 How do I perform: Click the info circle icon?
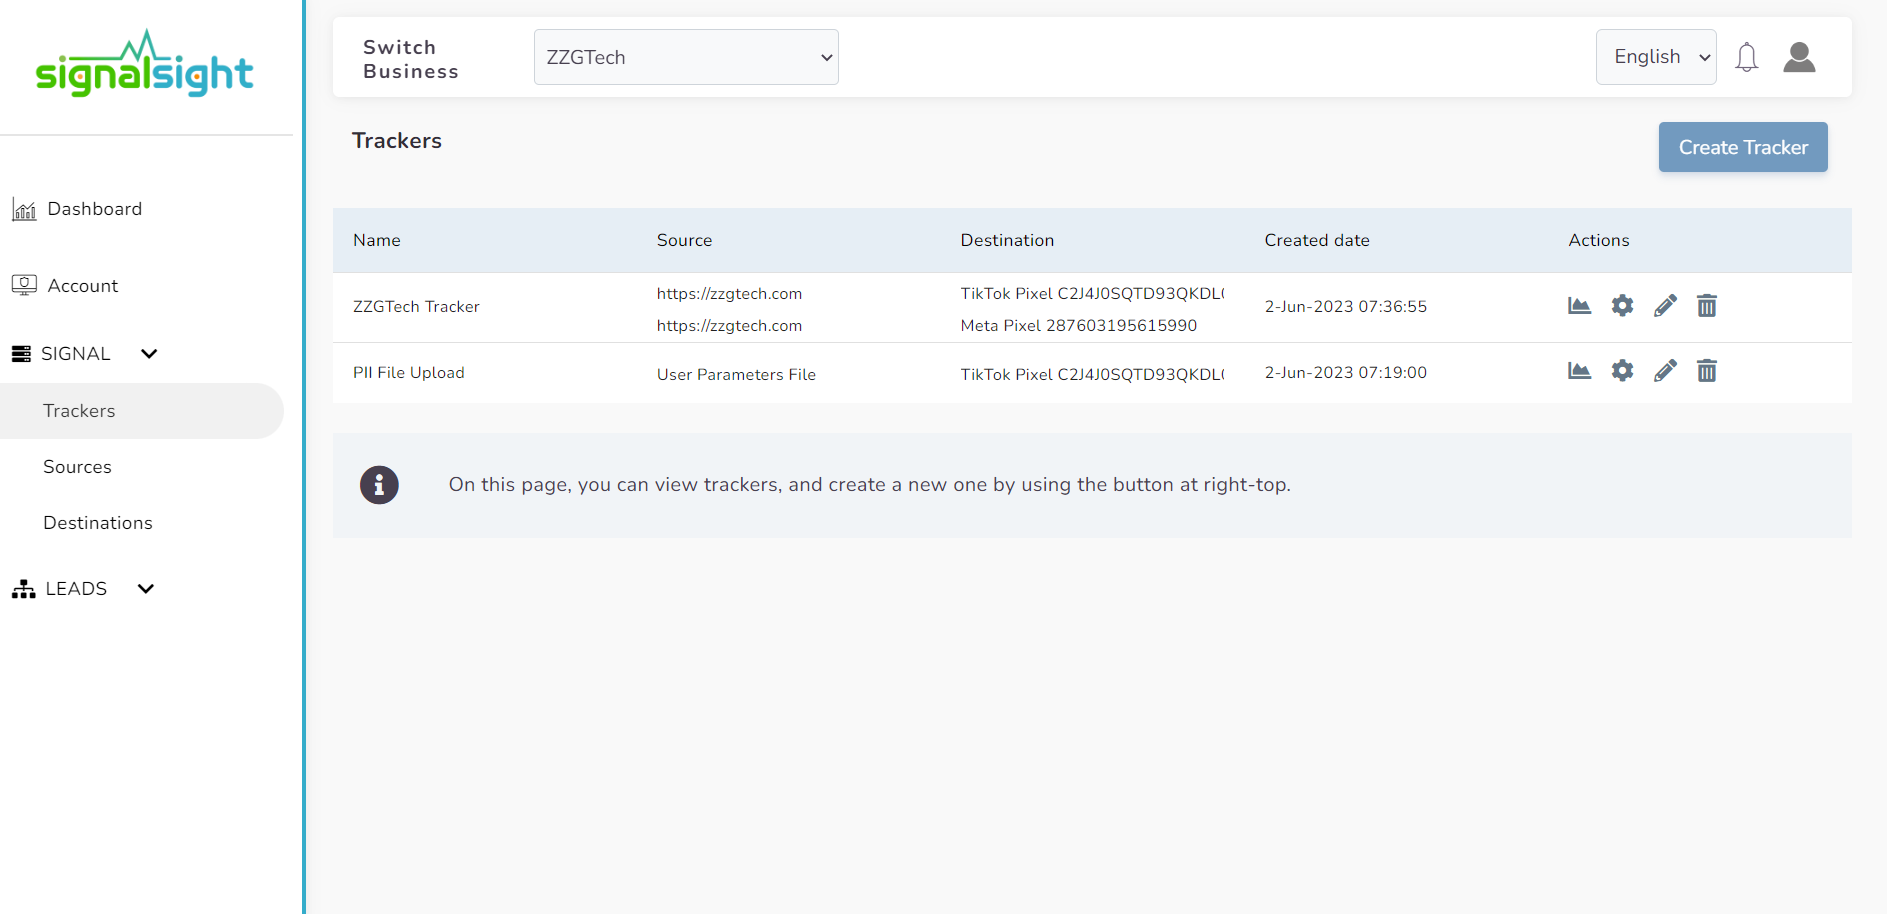click(379, 485)
